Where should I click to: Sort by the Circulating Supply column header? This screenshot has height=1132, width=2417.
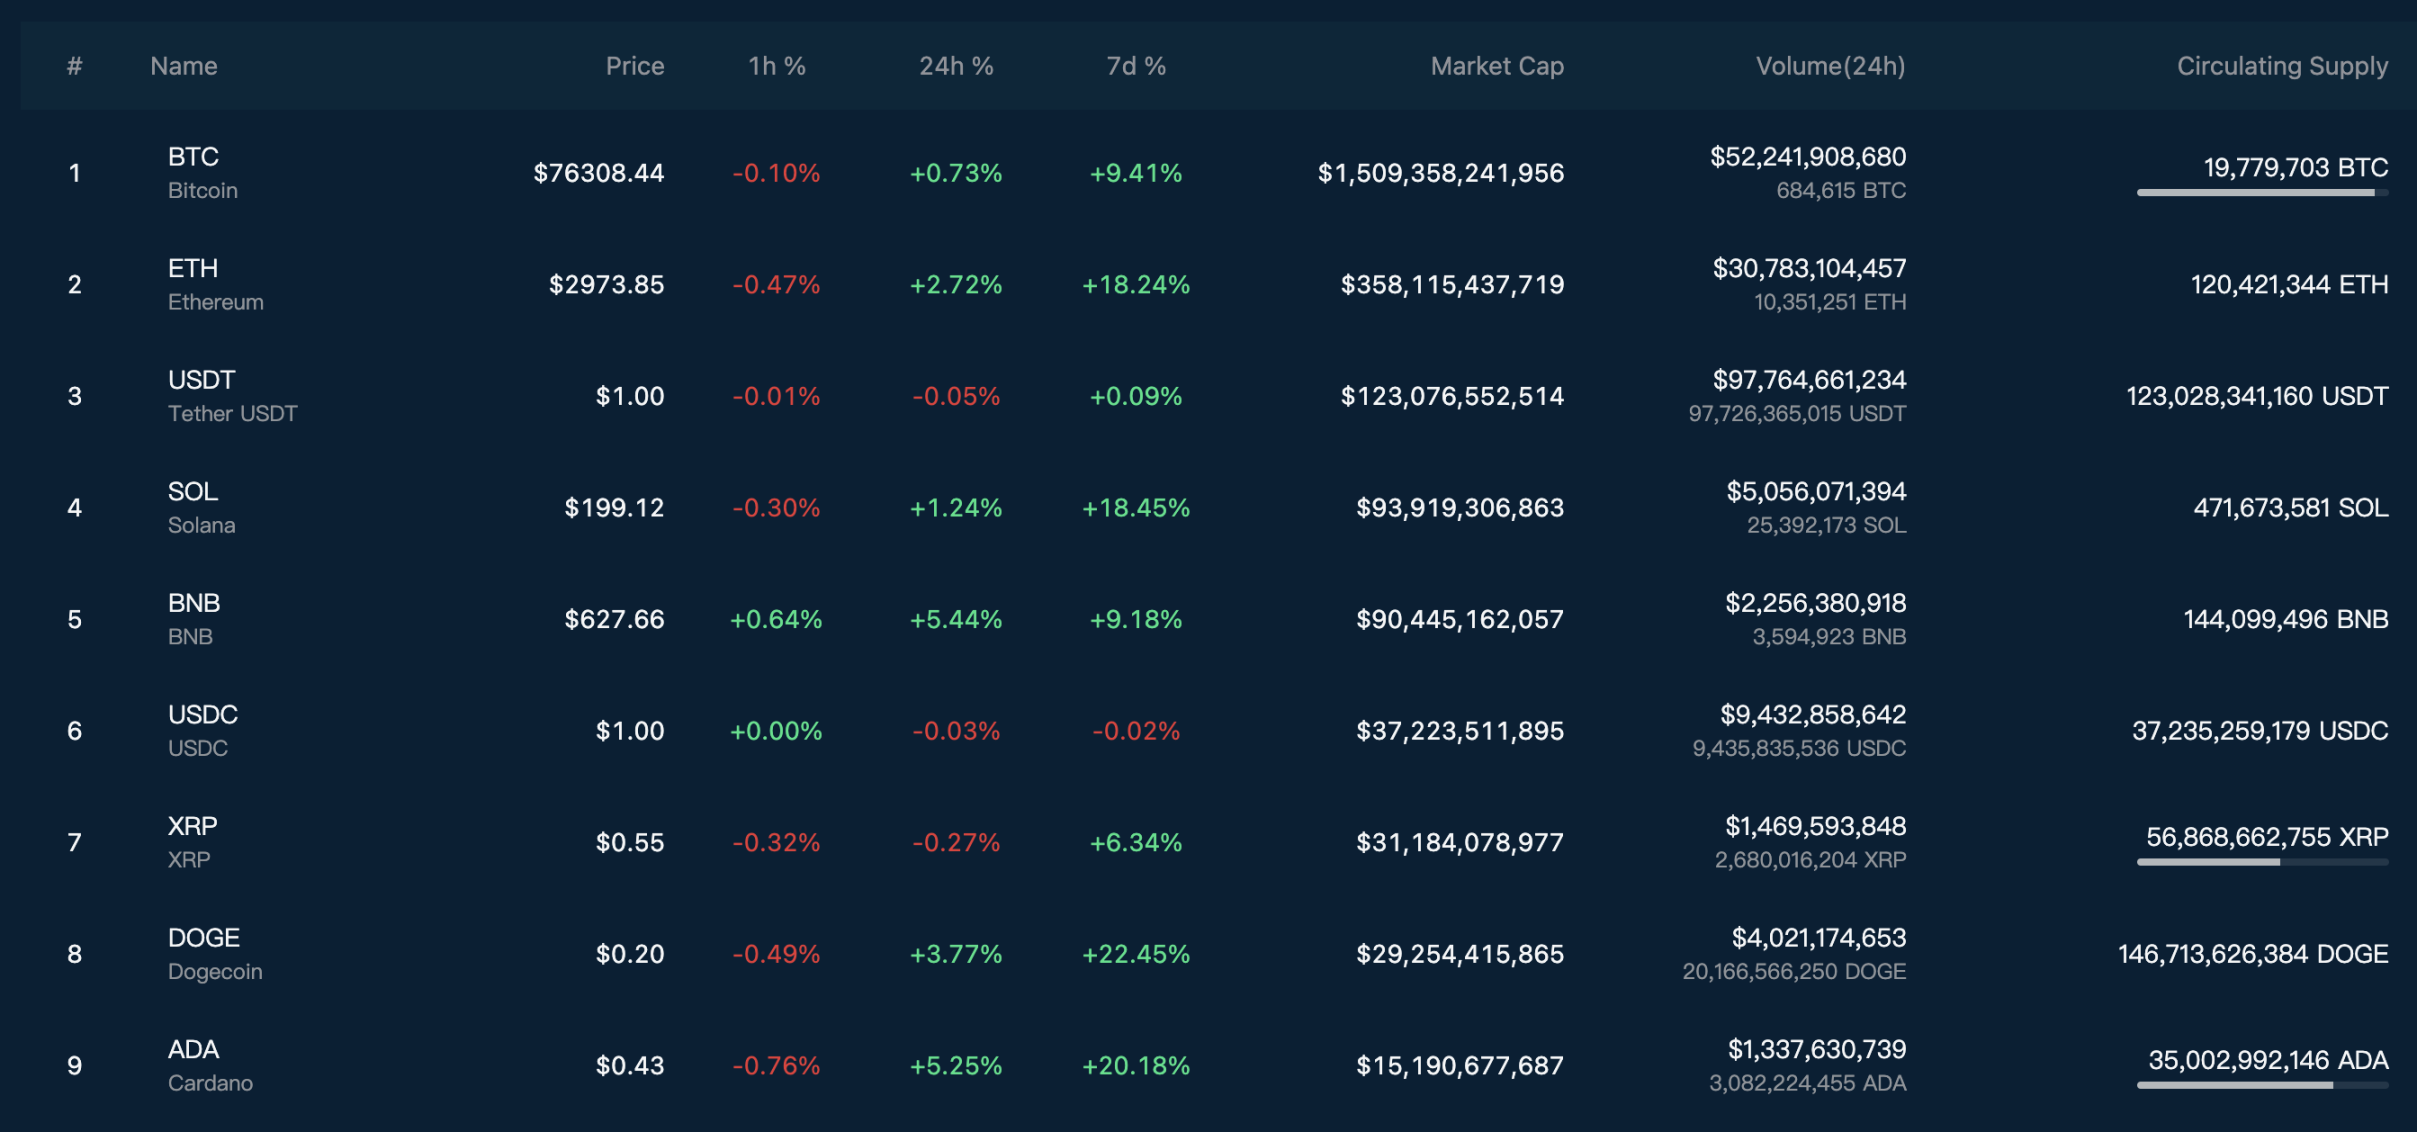(x=2283, y=66)
